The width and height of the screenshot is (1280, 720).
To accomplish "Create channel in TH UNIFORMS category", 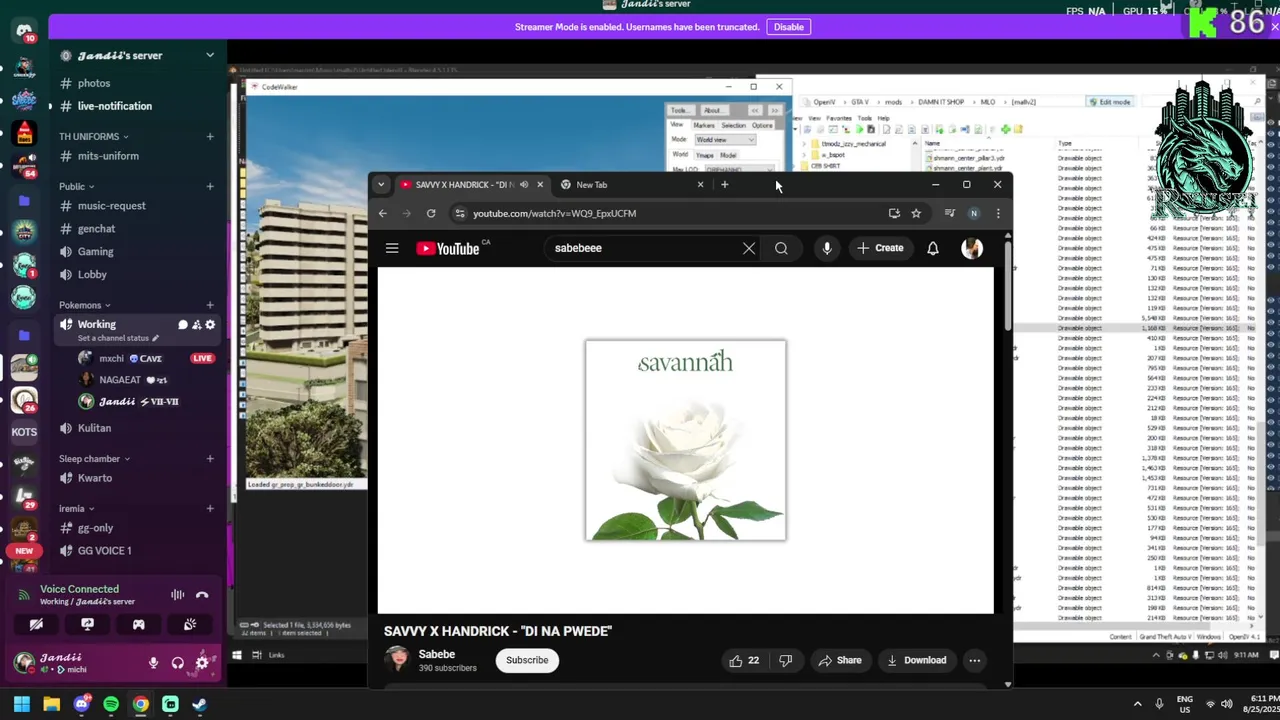I will click(210, 136).
